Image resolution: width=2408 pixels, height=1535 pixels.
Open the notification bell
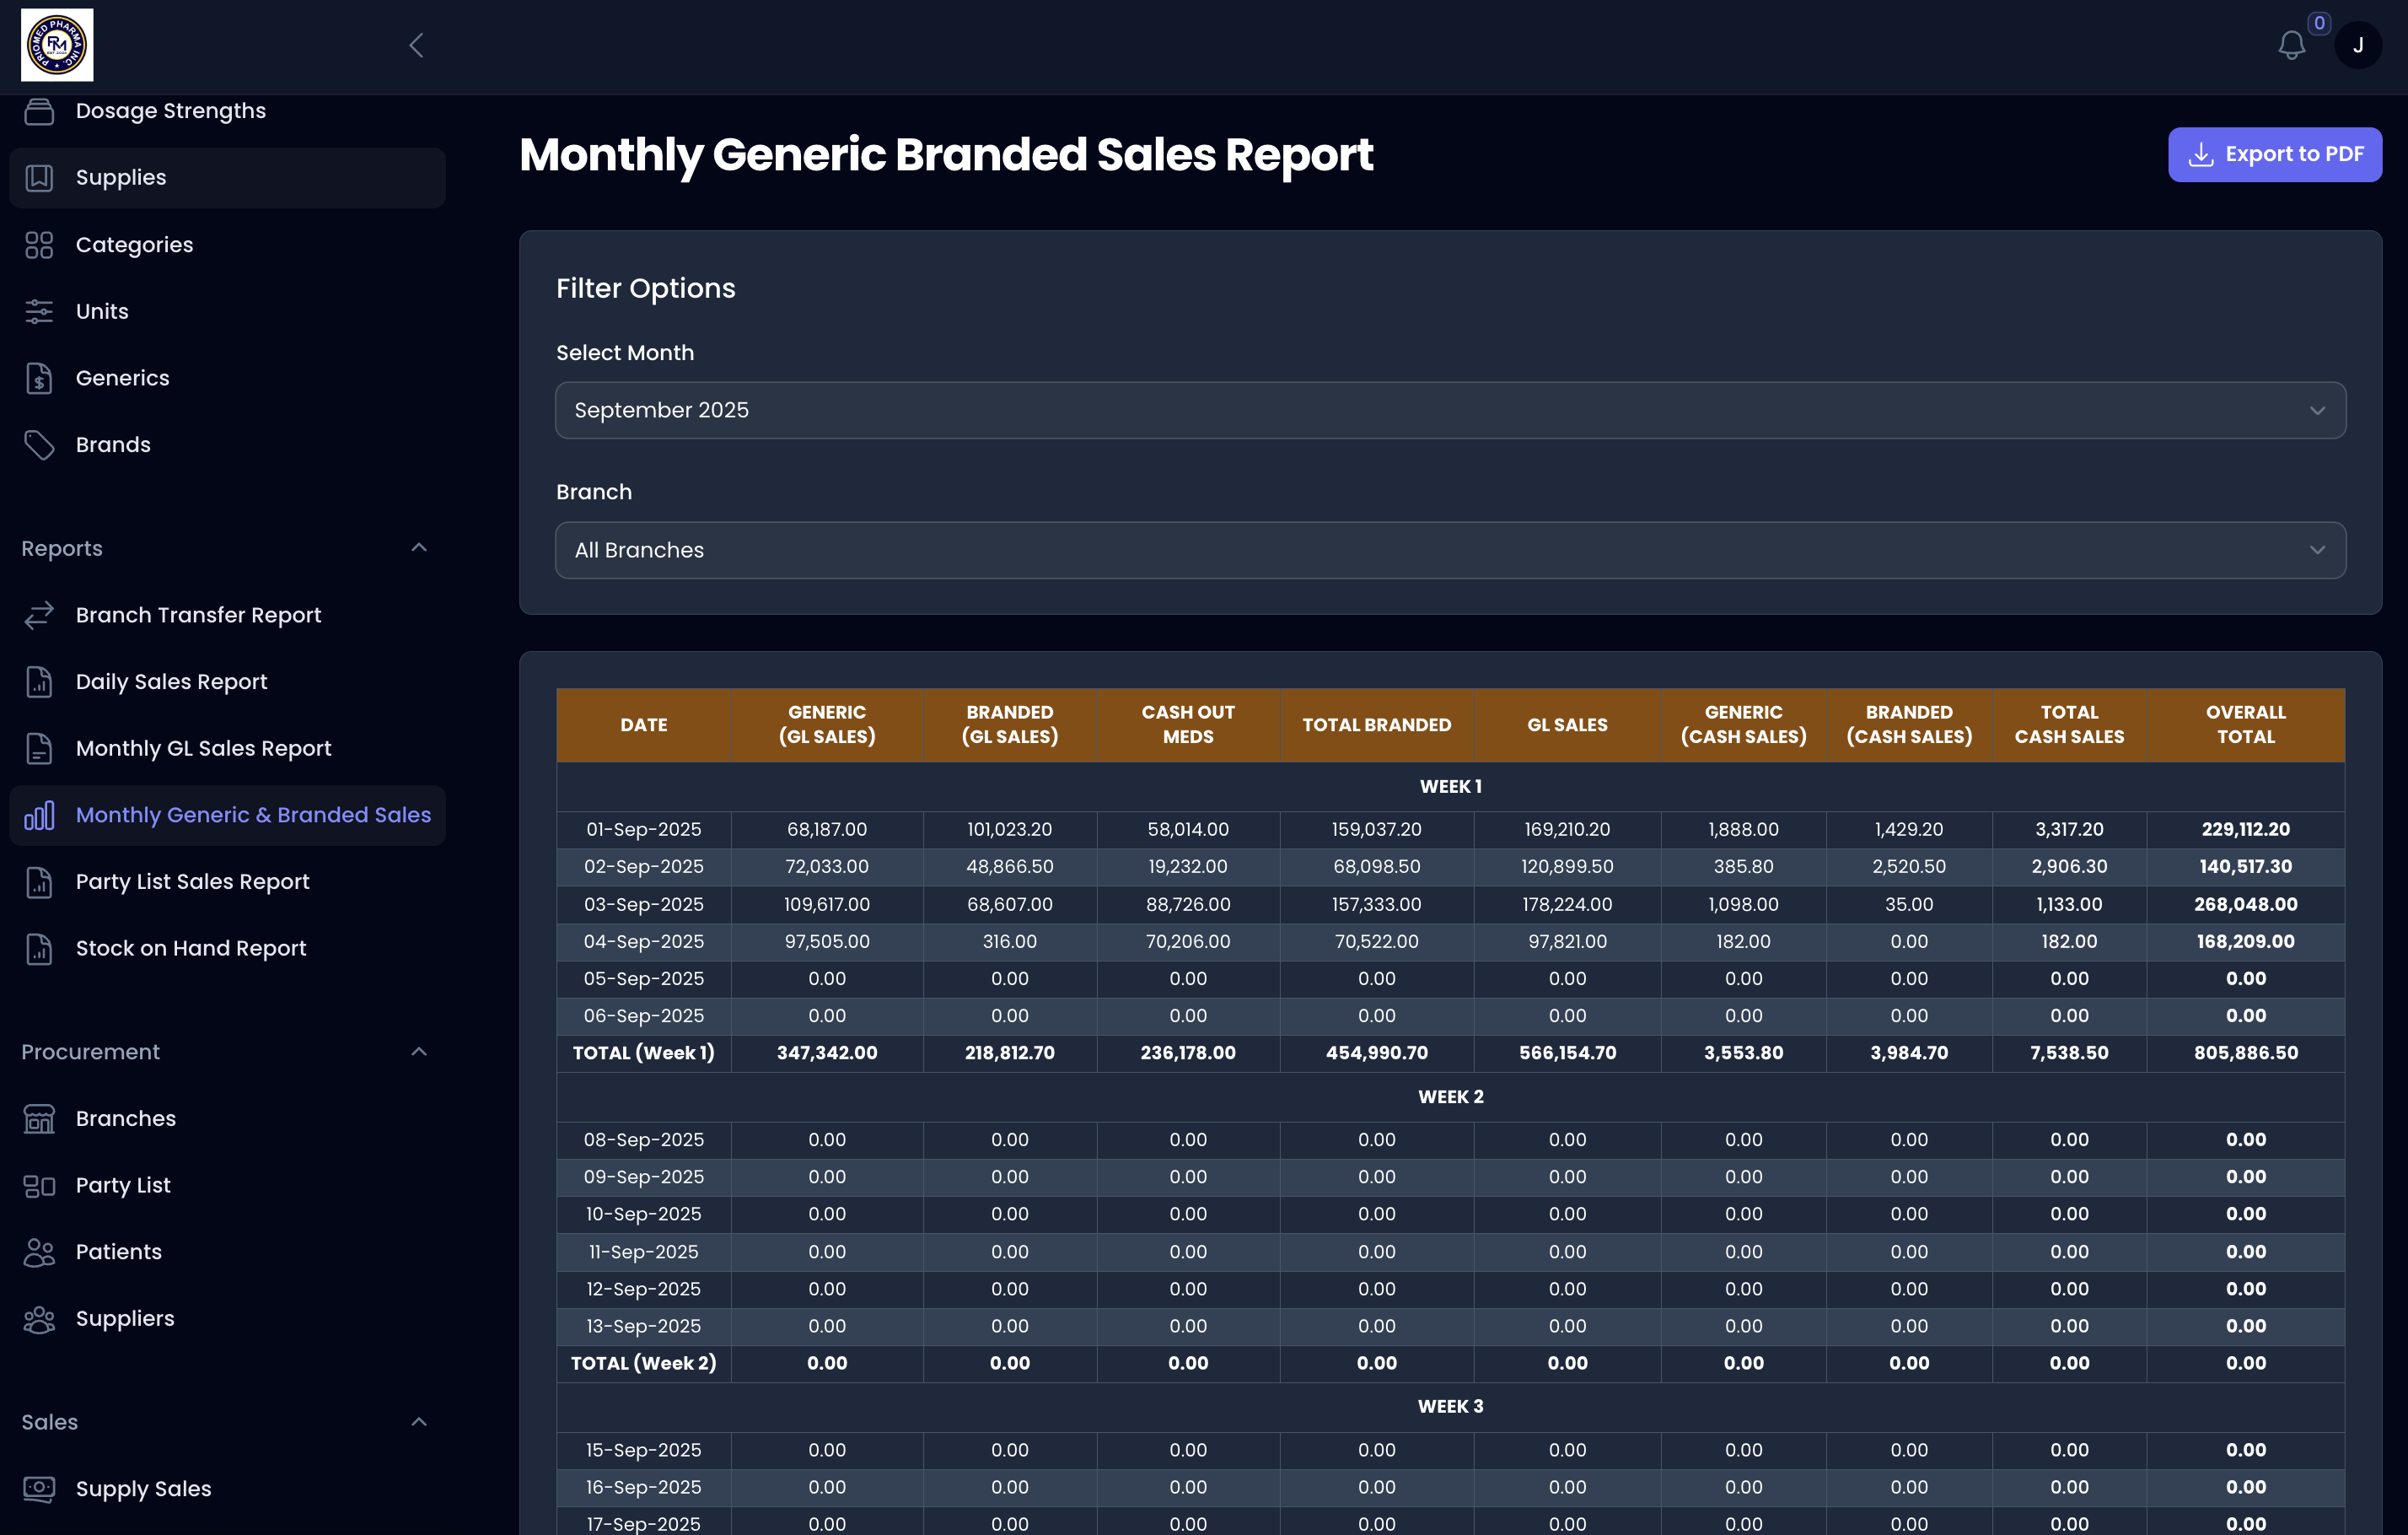(2290, 45)
